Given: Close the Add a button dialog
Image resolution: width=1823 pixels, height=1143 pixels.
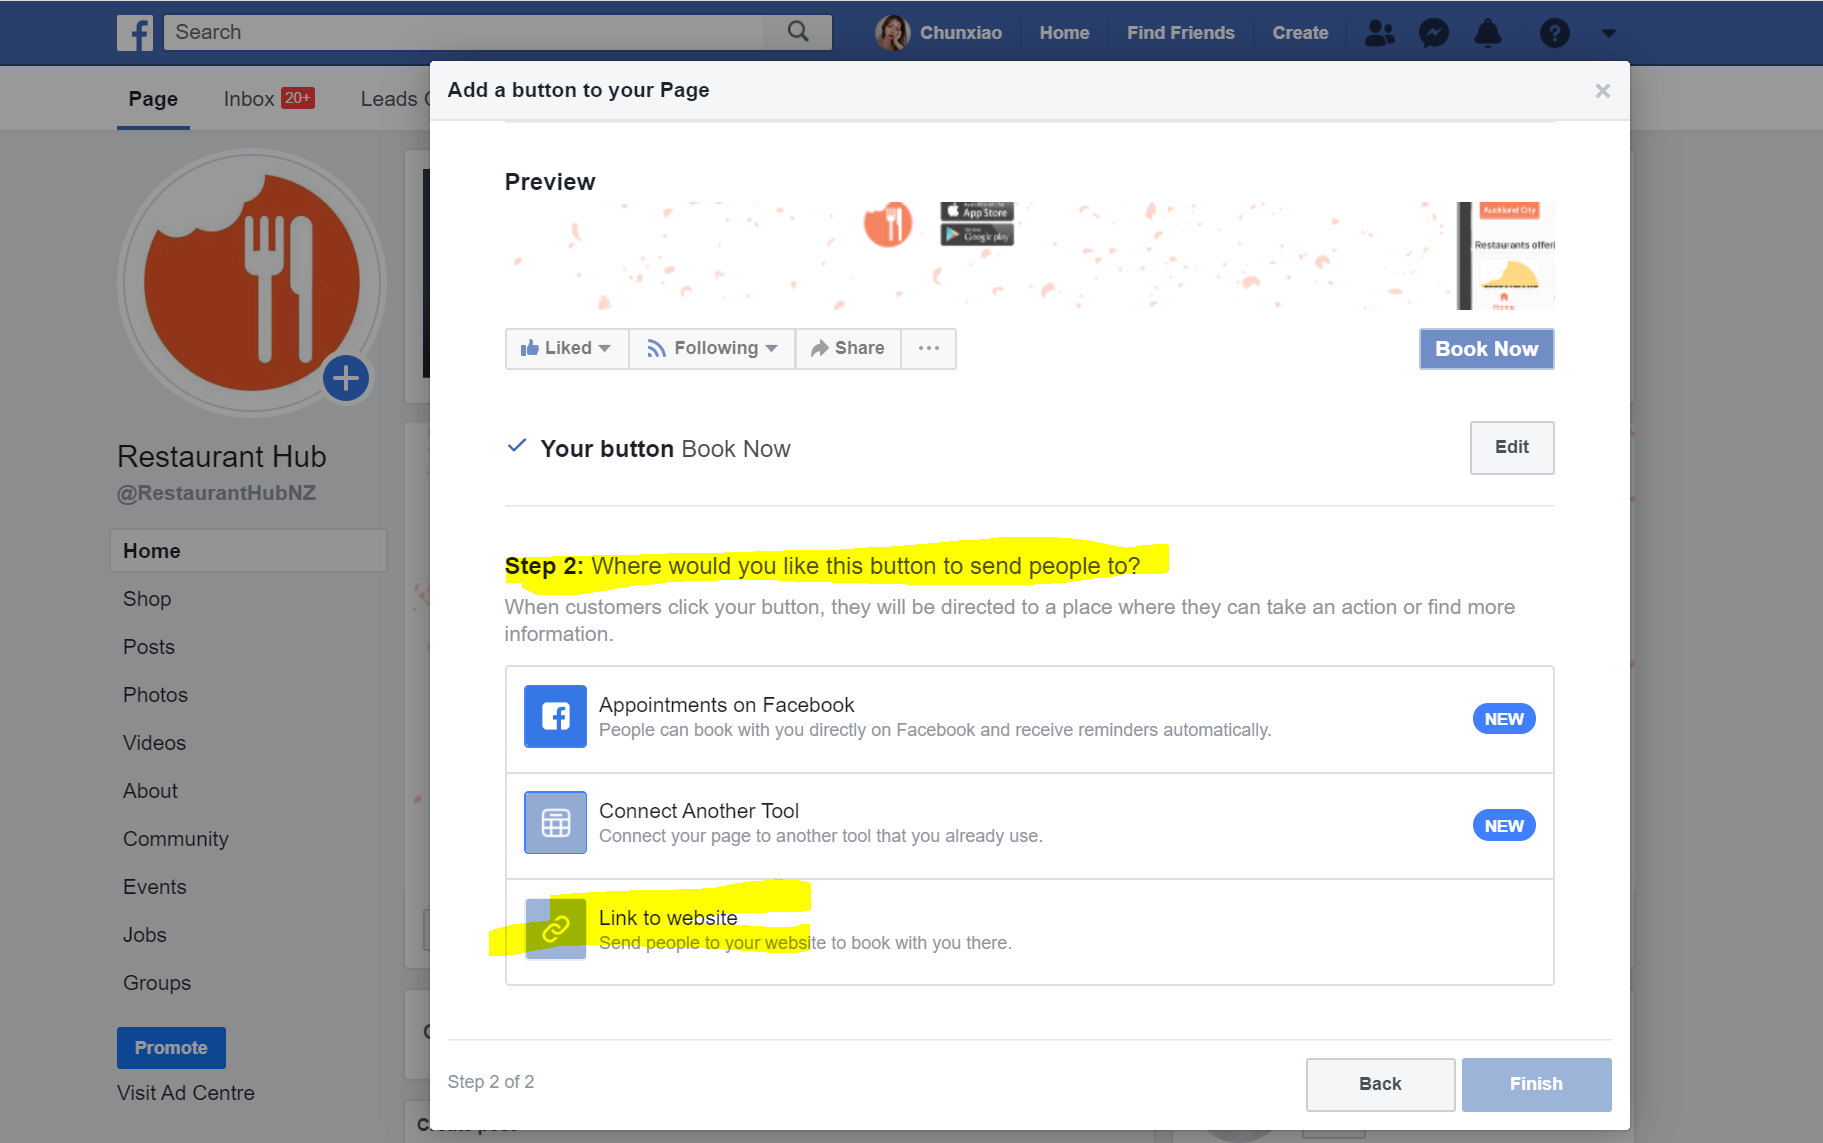Looking at the screenshot, I should [1602, 91].
